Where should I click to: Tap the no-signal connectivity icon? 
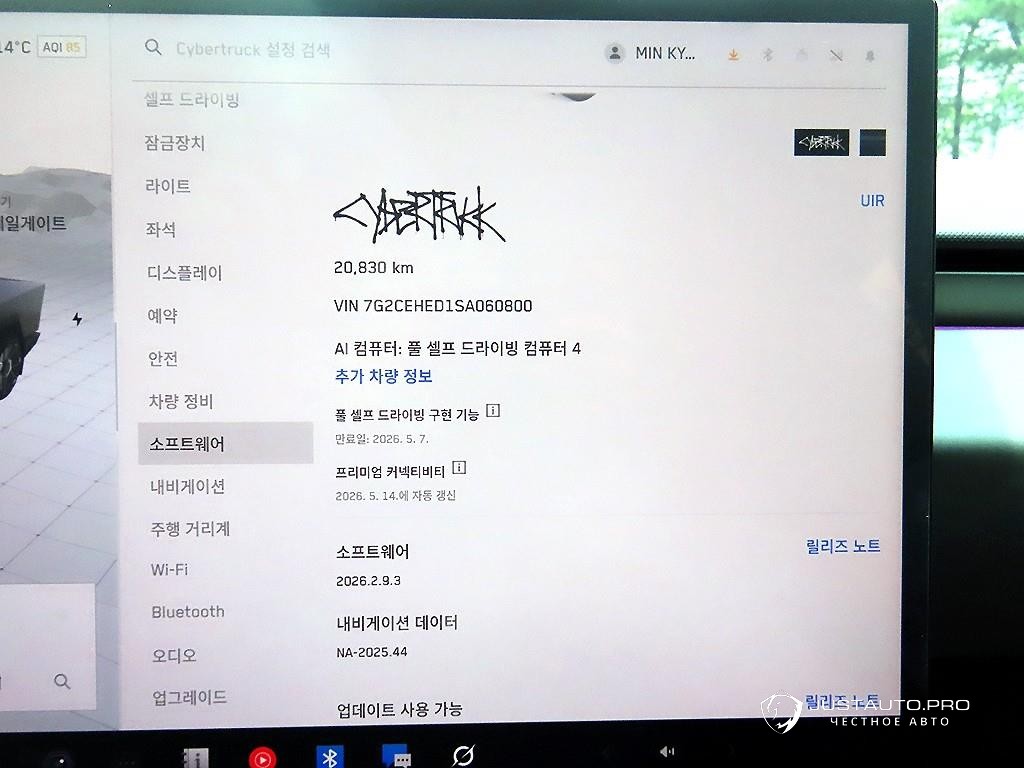coord(836,56)
